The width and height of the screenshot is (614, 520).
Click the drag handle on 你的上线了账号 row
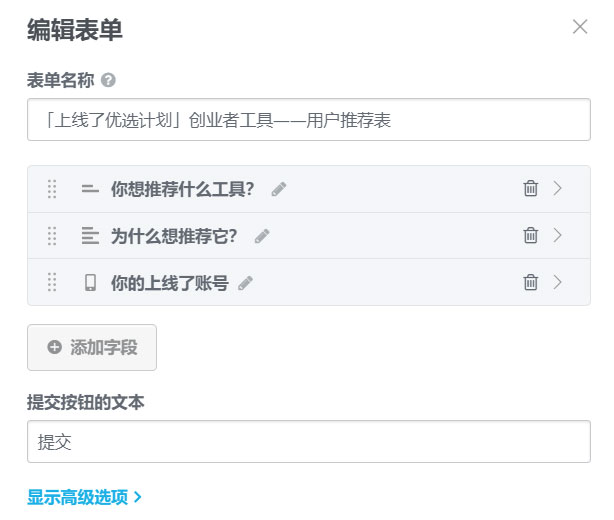[x=52, y=282]
